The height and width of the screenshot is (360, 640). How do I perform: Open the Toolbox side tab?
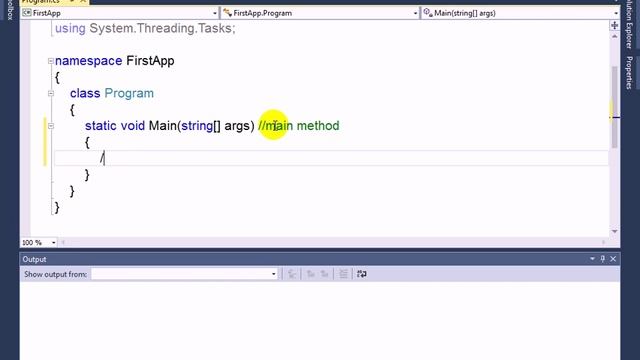pyautogui.click(x=10, y=10)
